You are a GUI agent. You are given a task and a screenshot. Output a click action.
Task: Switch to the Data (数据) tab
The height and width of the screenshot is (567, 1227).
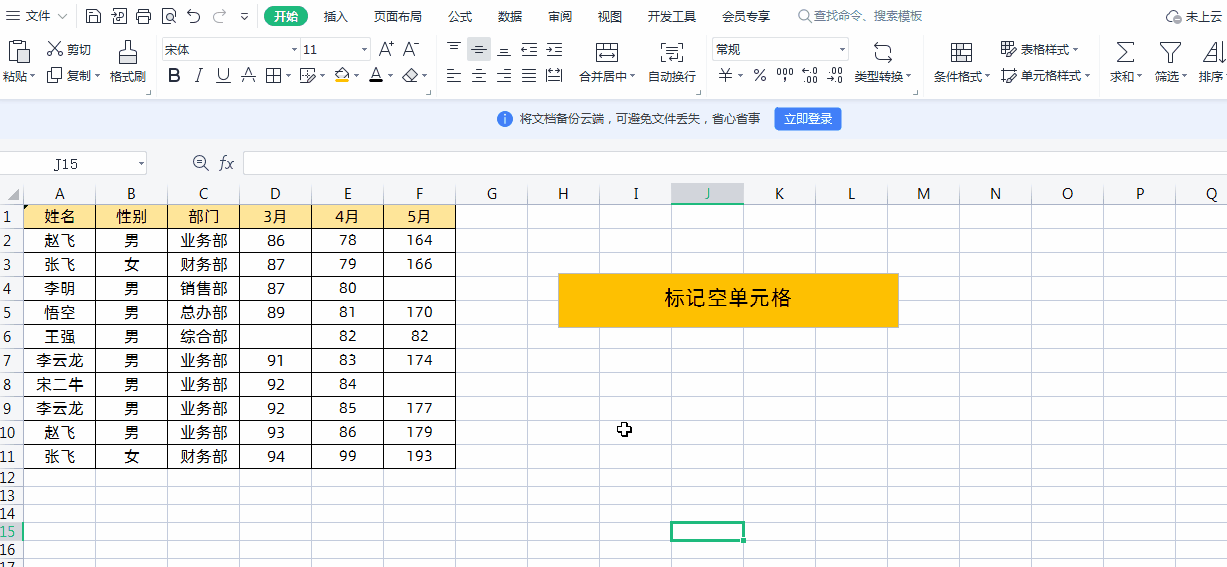click(510, 16)
